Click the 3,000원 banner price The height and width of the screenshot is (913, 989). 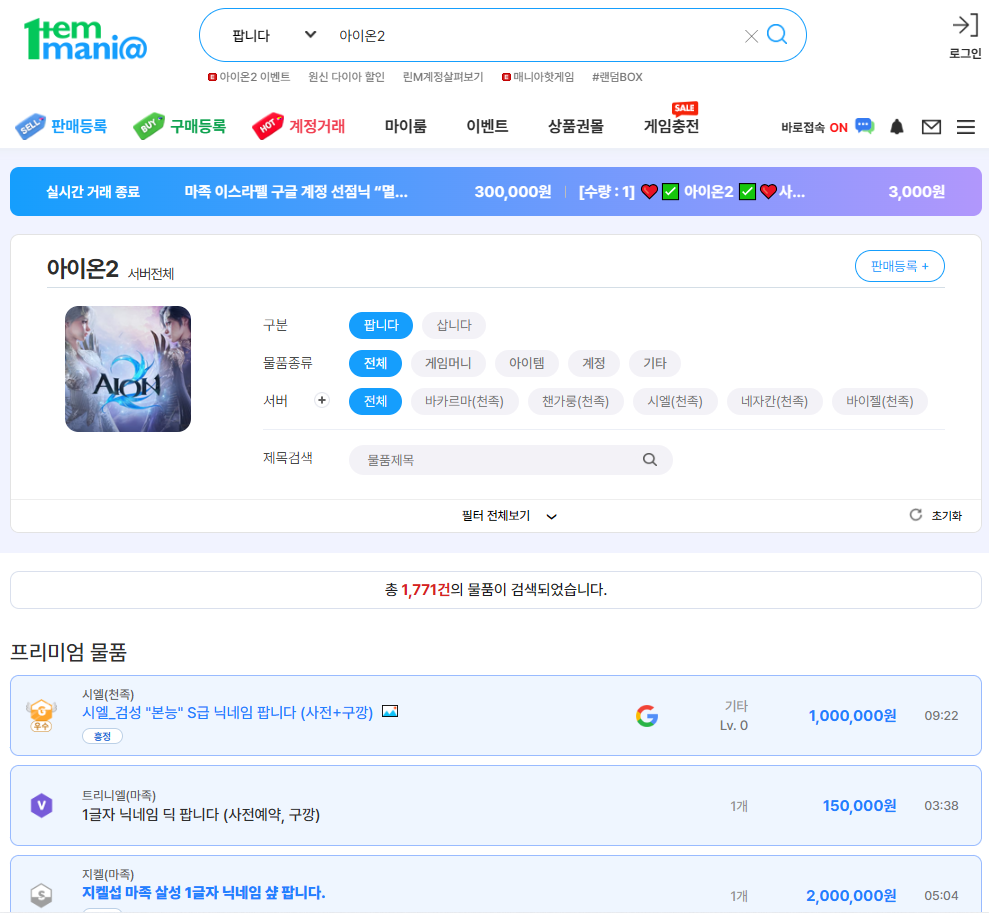point(916,192)
